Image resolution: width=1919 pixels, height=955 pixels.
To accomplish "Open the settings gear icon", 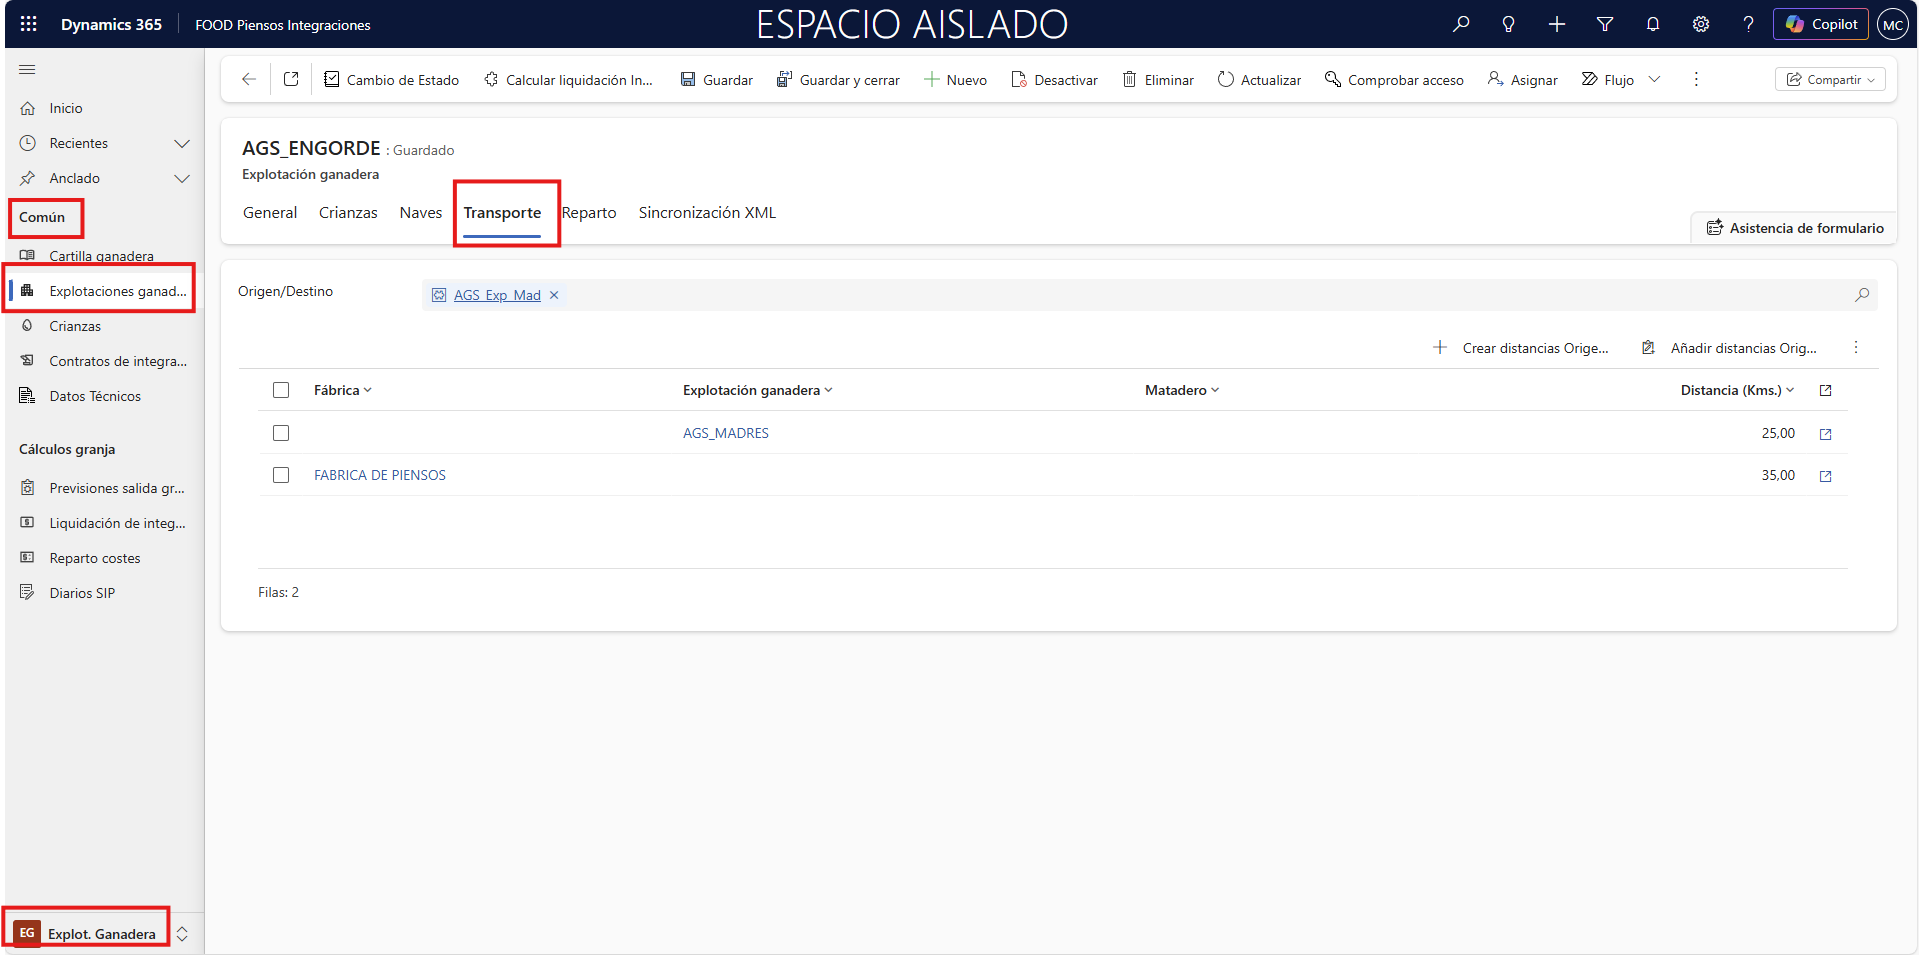I will point(1701,24).
